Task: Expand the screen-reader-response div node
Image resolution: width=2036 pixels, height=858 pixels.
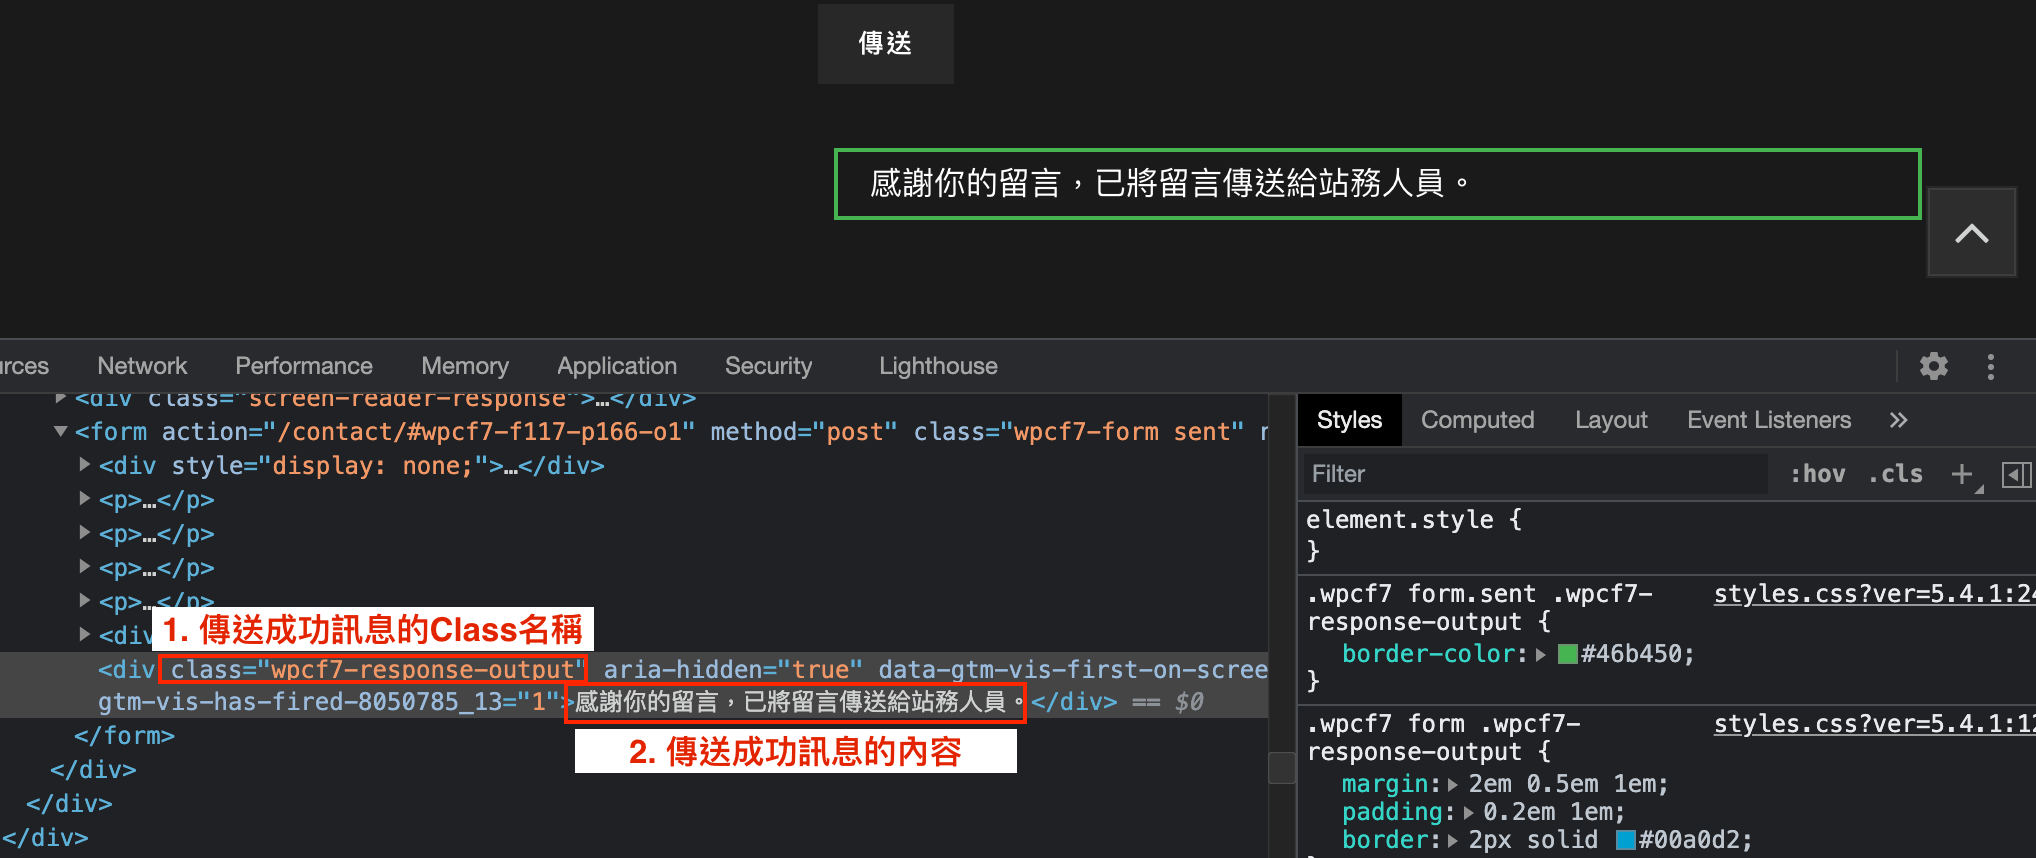Action: click(61, 398)
